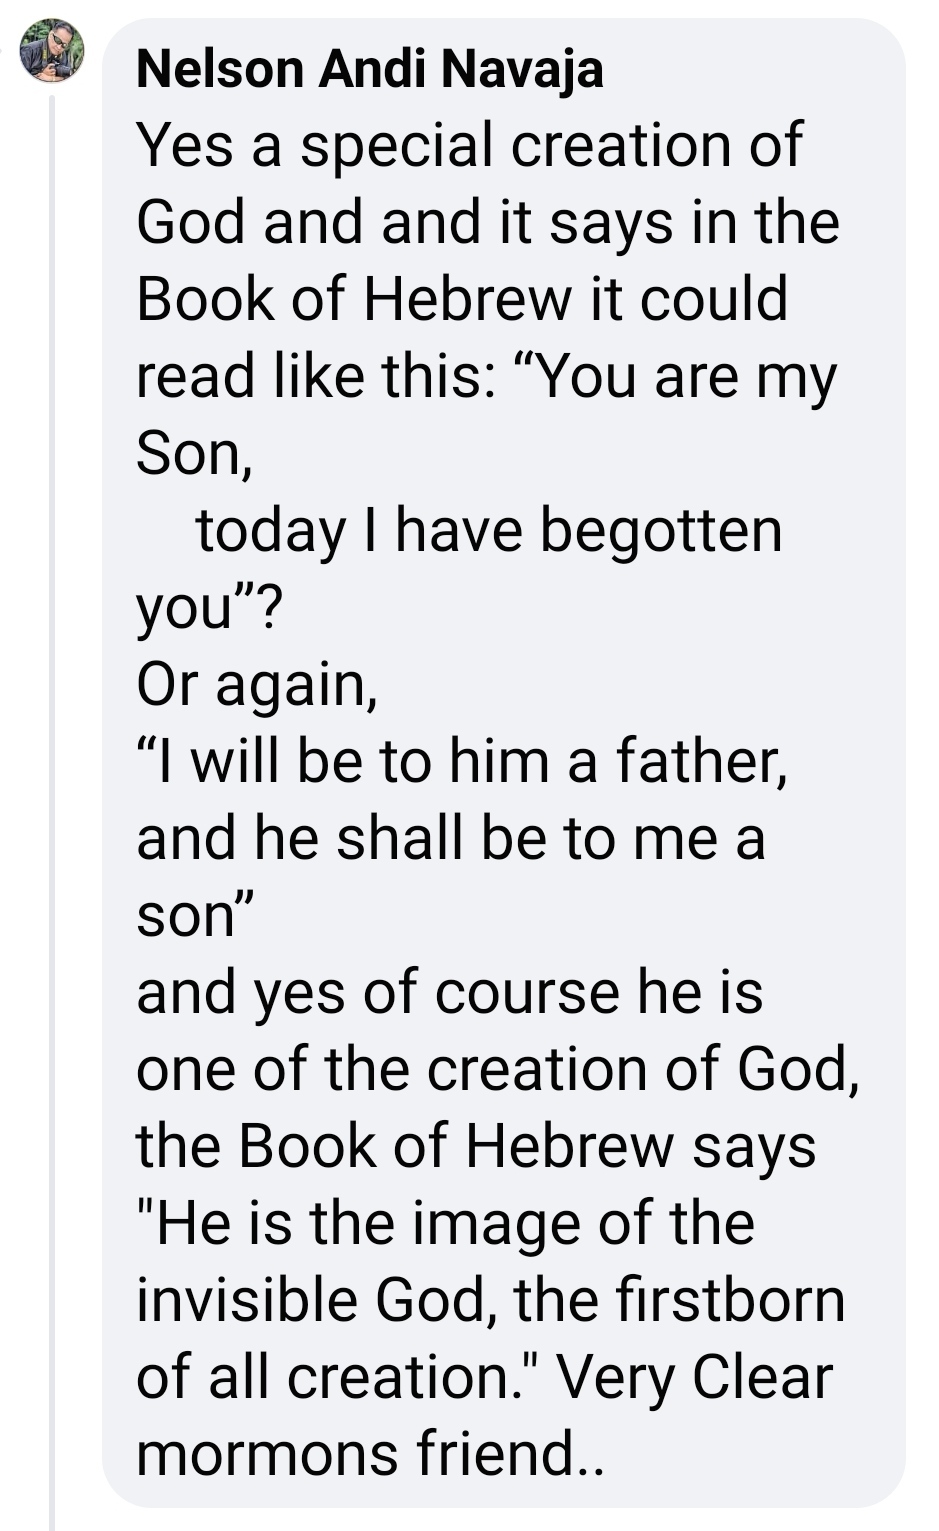This screenshot has width=939, height=1531.
Task: Tap the line "Yes a special creation of"
Action: [x=469, y=146]
